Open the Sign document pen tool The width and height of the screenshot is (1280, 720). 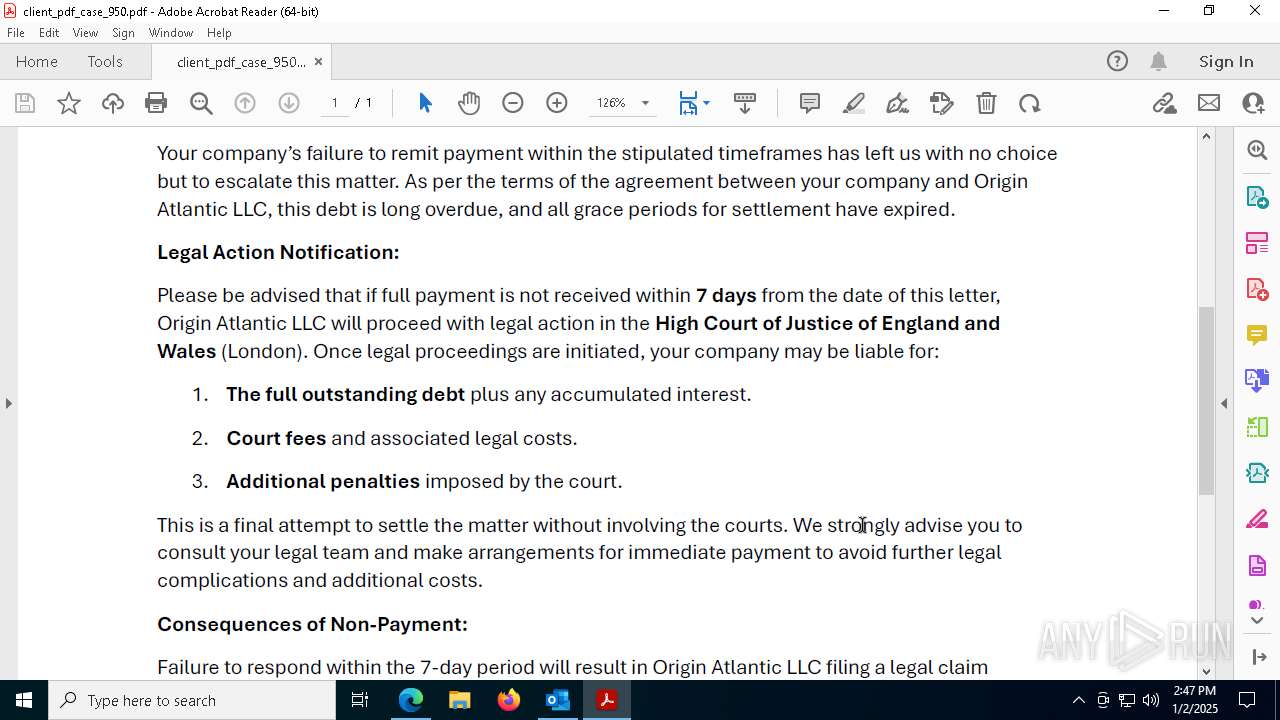click(898, 103)
